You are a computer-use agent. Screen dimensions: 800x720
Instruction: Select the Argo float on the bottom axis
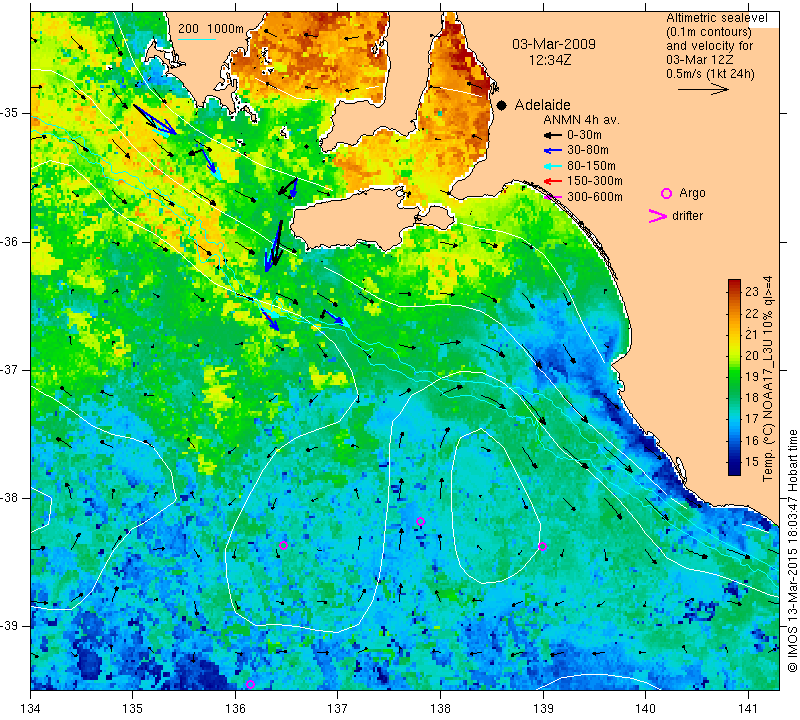250,684
